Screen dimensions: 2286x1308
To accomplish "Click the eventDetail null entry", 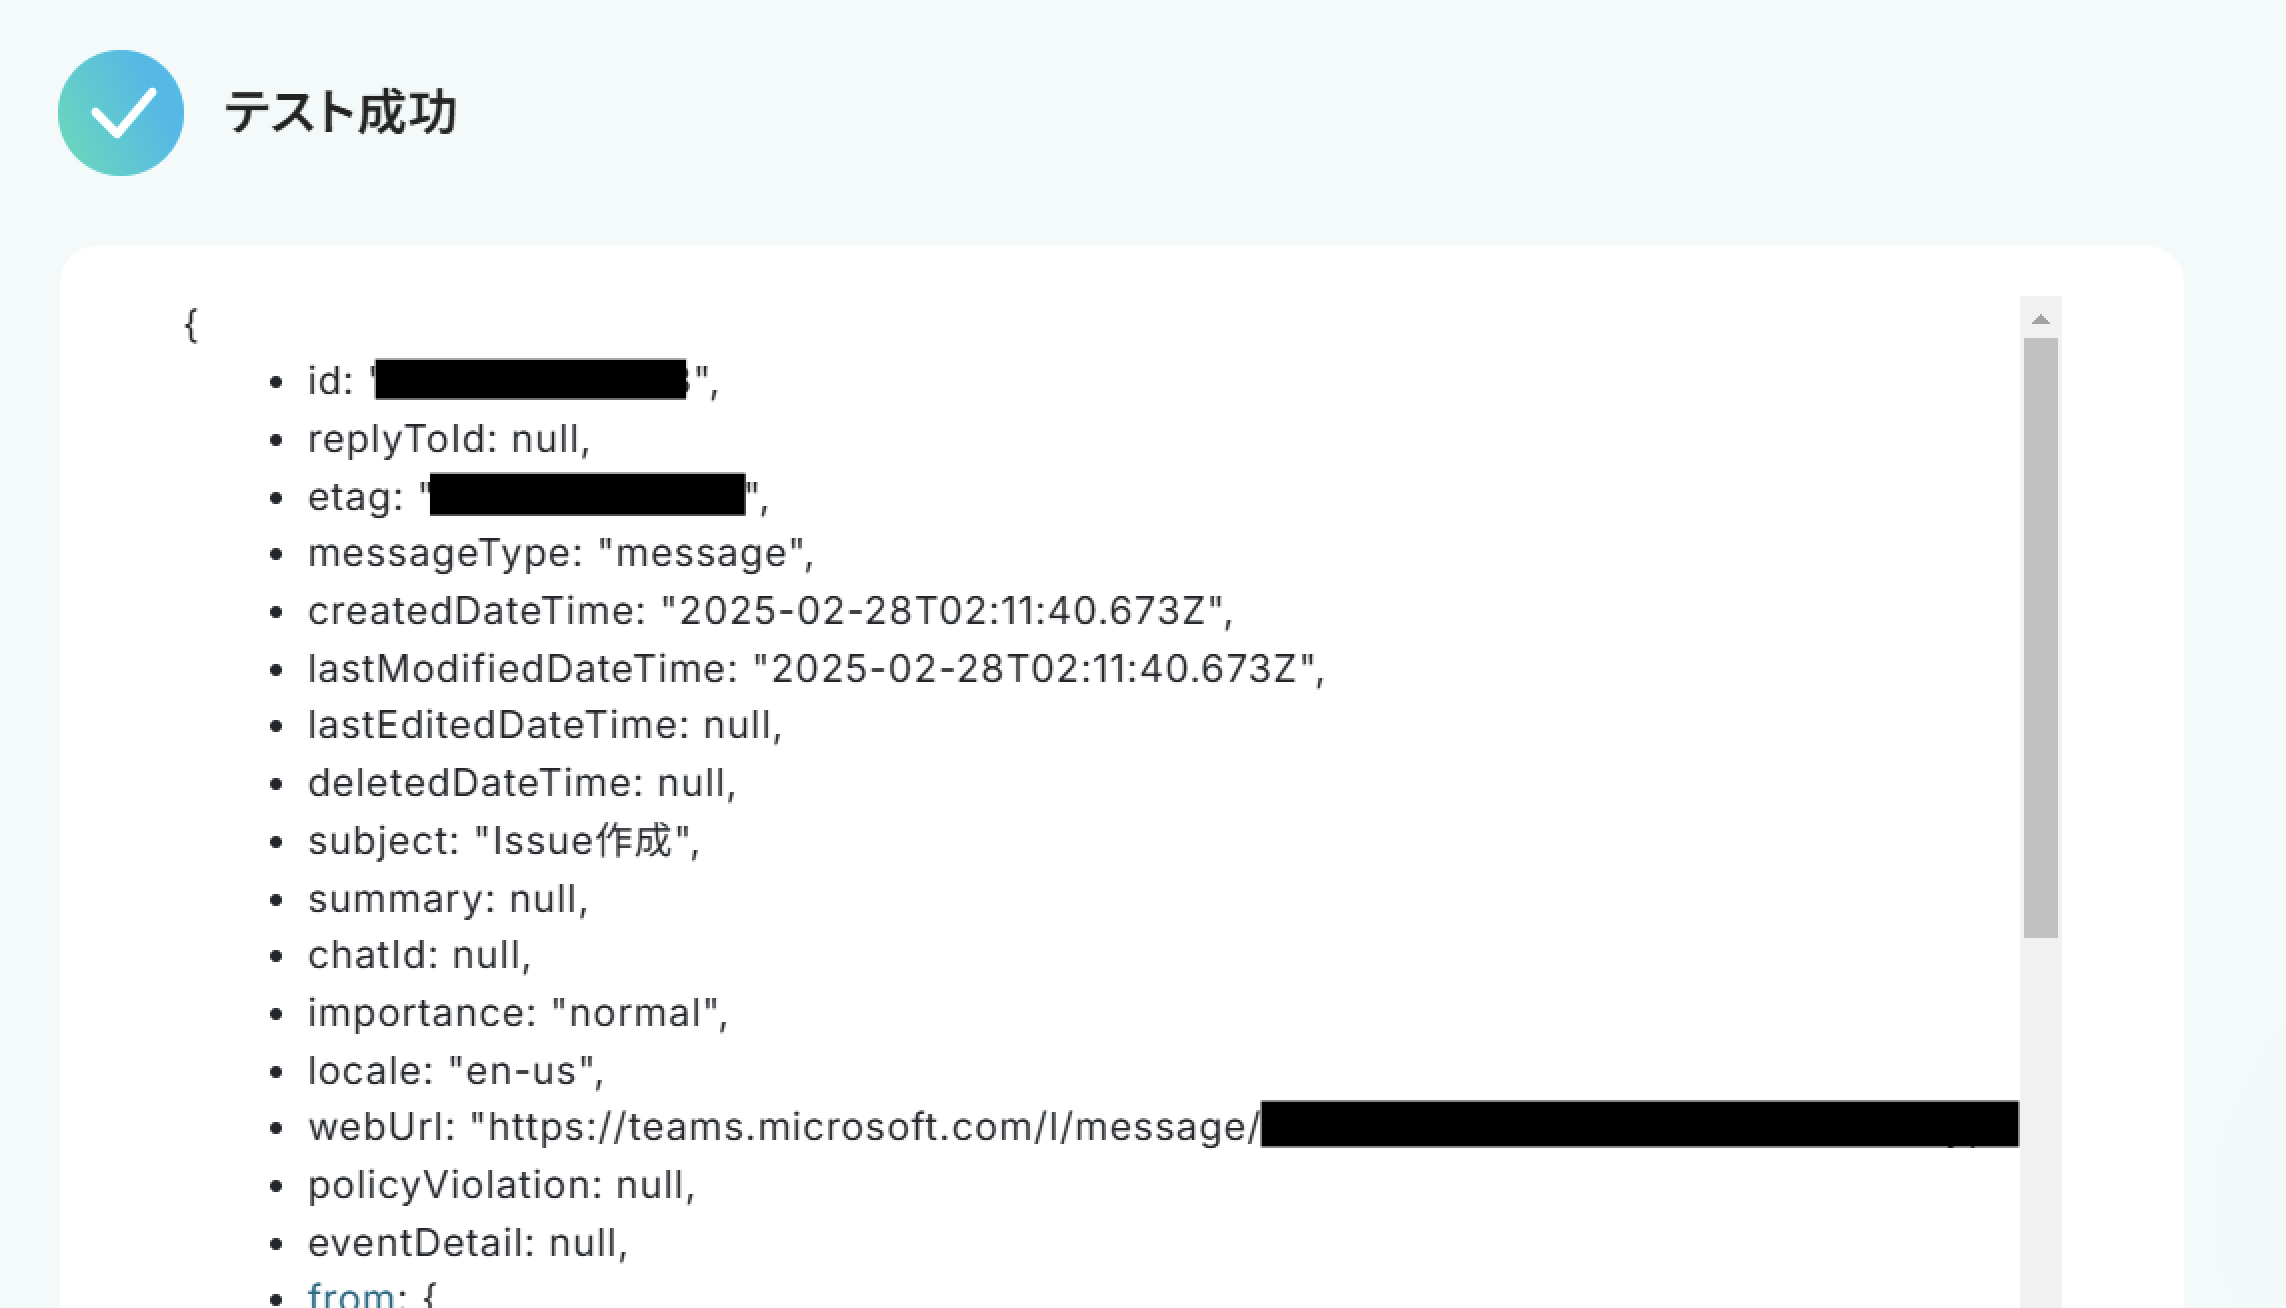I will [x=467, y=1243].
